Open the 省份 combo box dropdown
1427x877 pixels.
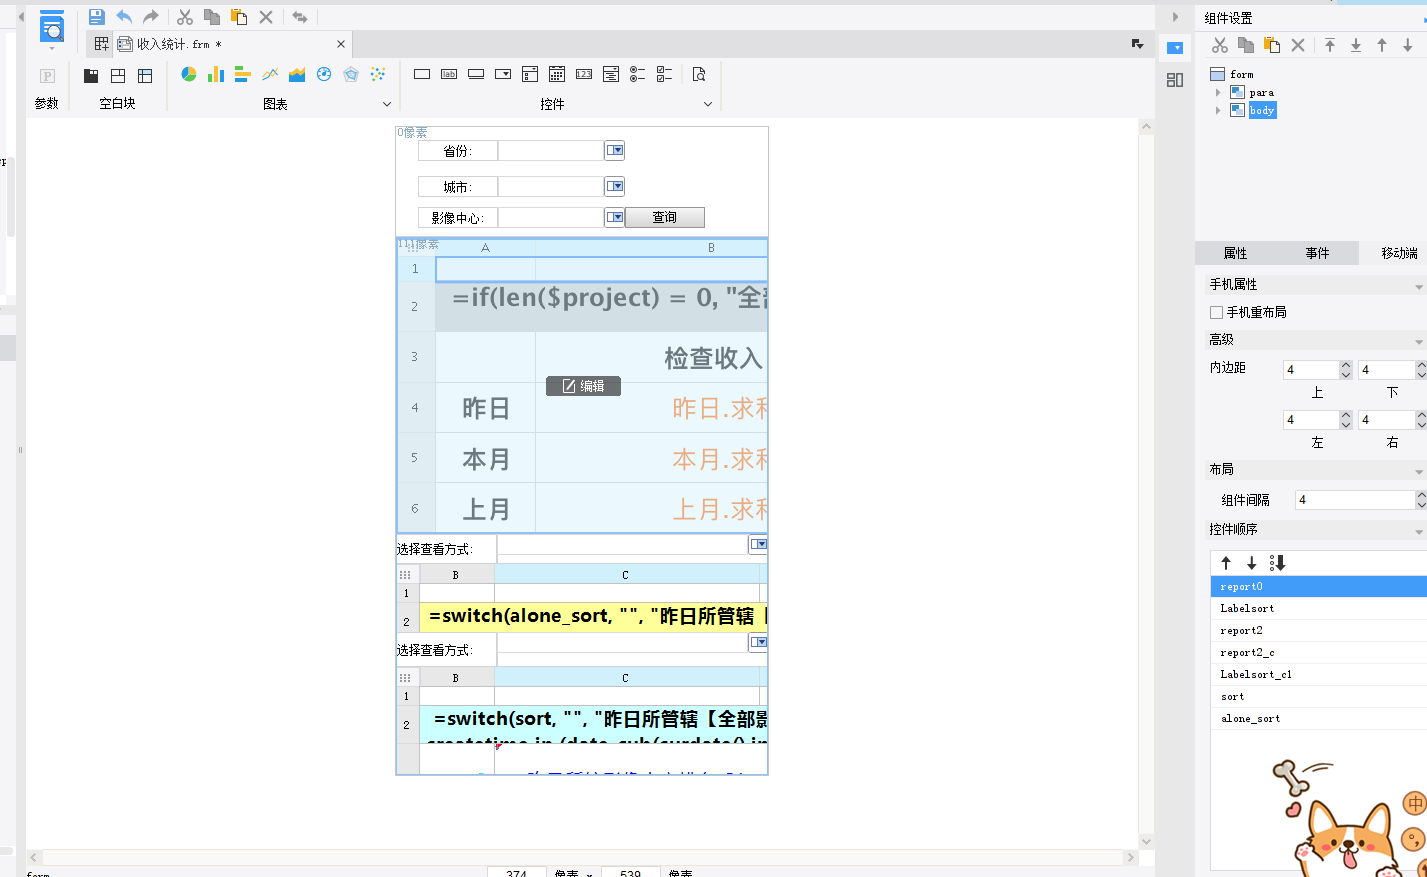[x=615, y=150]
